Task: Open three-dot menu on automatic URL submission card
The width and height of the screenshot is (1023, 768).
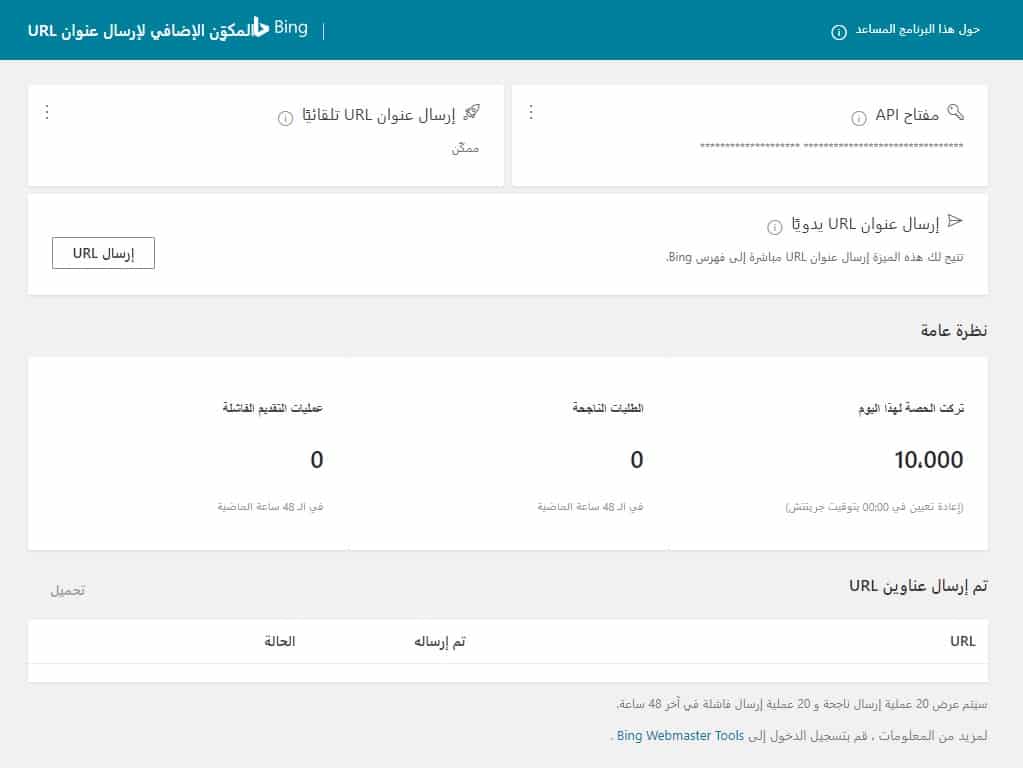Action: point(47,112)
